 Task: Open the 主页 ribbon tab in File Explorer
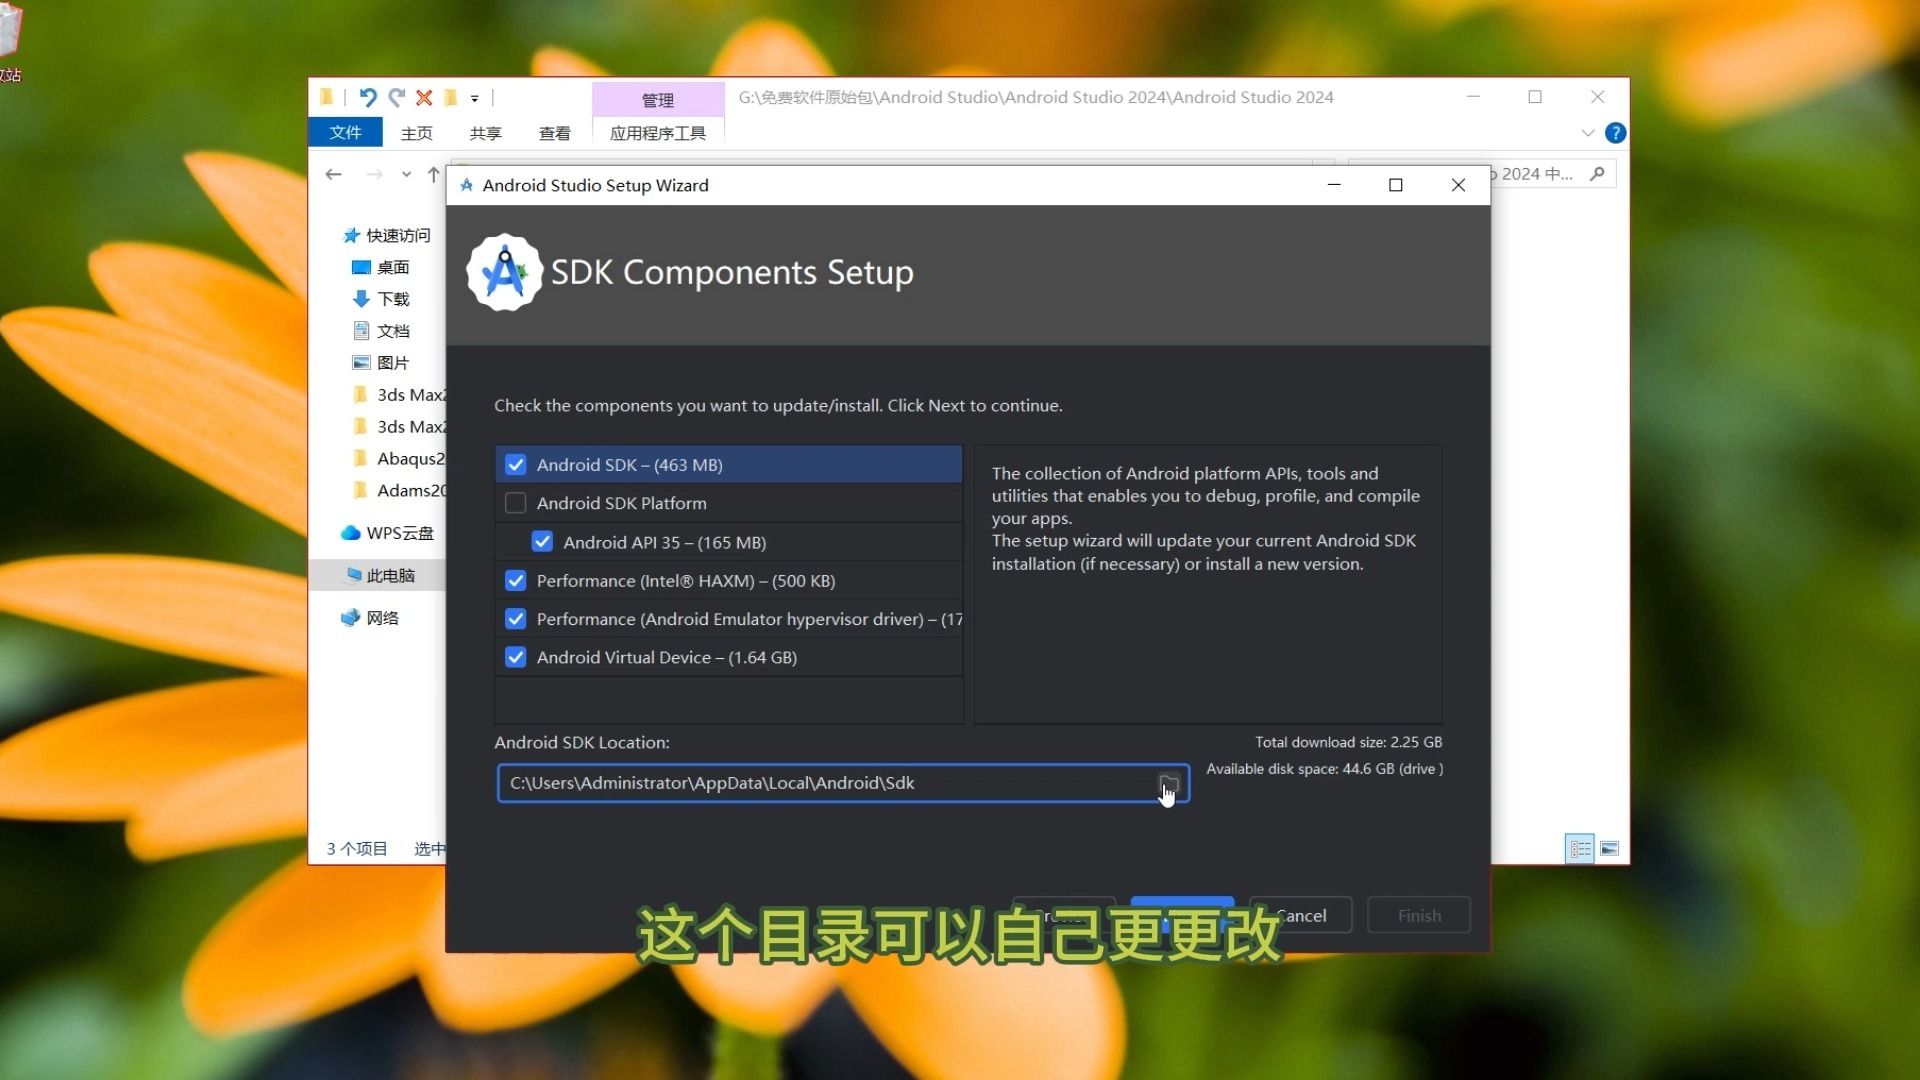[x=416, y=133]
